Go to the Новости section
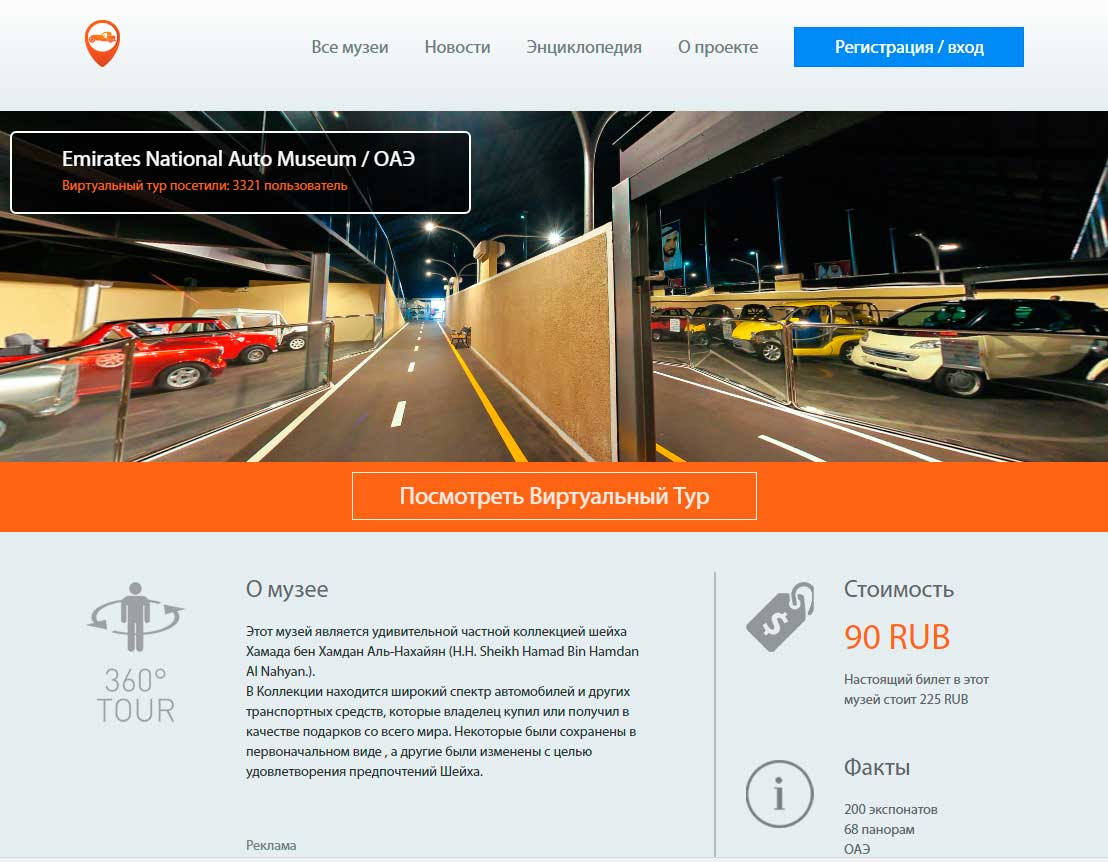Image resolution: width=1108 pixels, height=862 pixels. click(x=457, y=47)
